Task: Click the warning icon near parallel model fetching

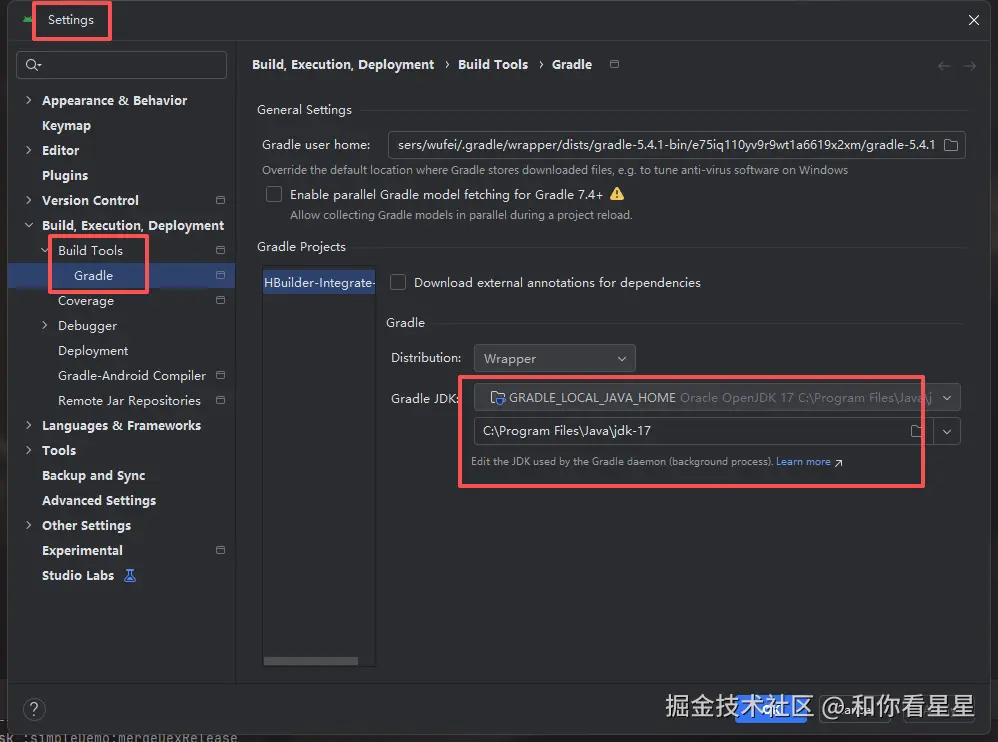Action: 617,194
